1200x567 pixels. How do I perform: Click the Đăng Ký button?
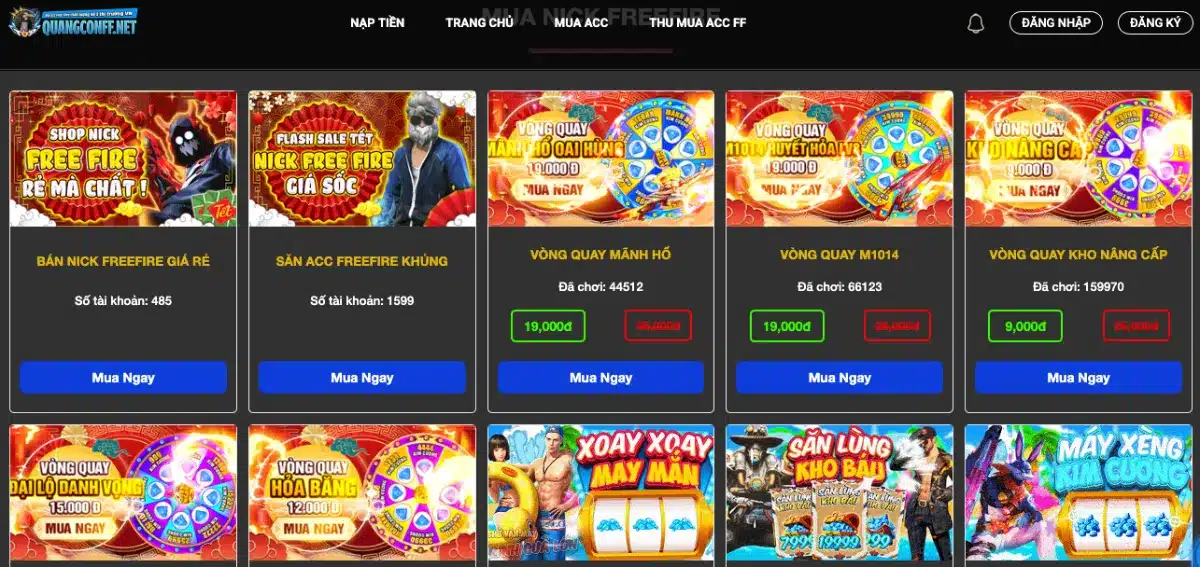[x=1155, y=23]
